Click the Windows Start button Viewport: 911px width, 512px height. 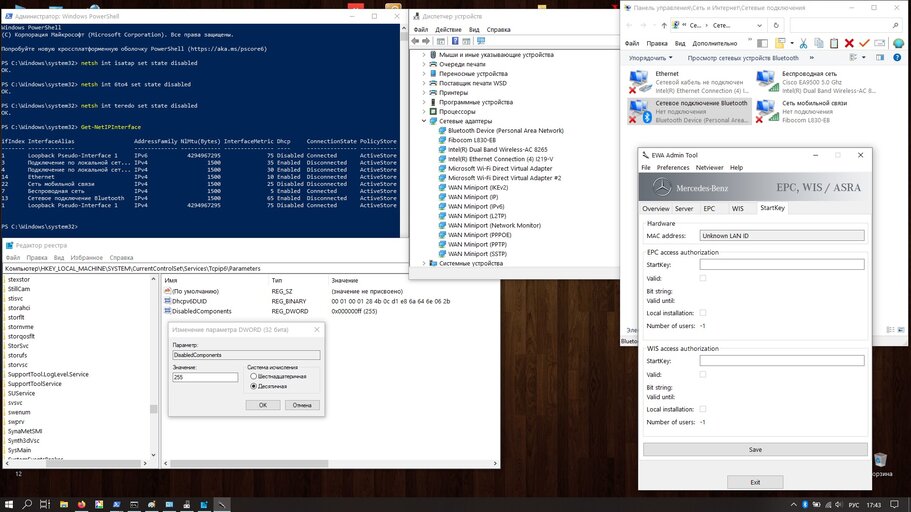(9, 504)
